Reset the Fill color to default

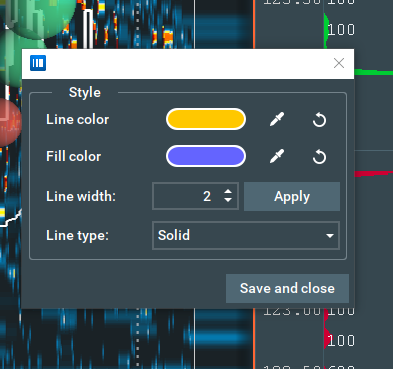(x=319, y=157)
